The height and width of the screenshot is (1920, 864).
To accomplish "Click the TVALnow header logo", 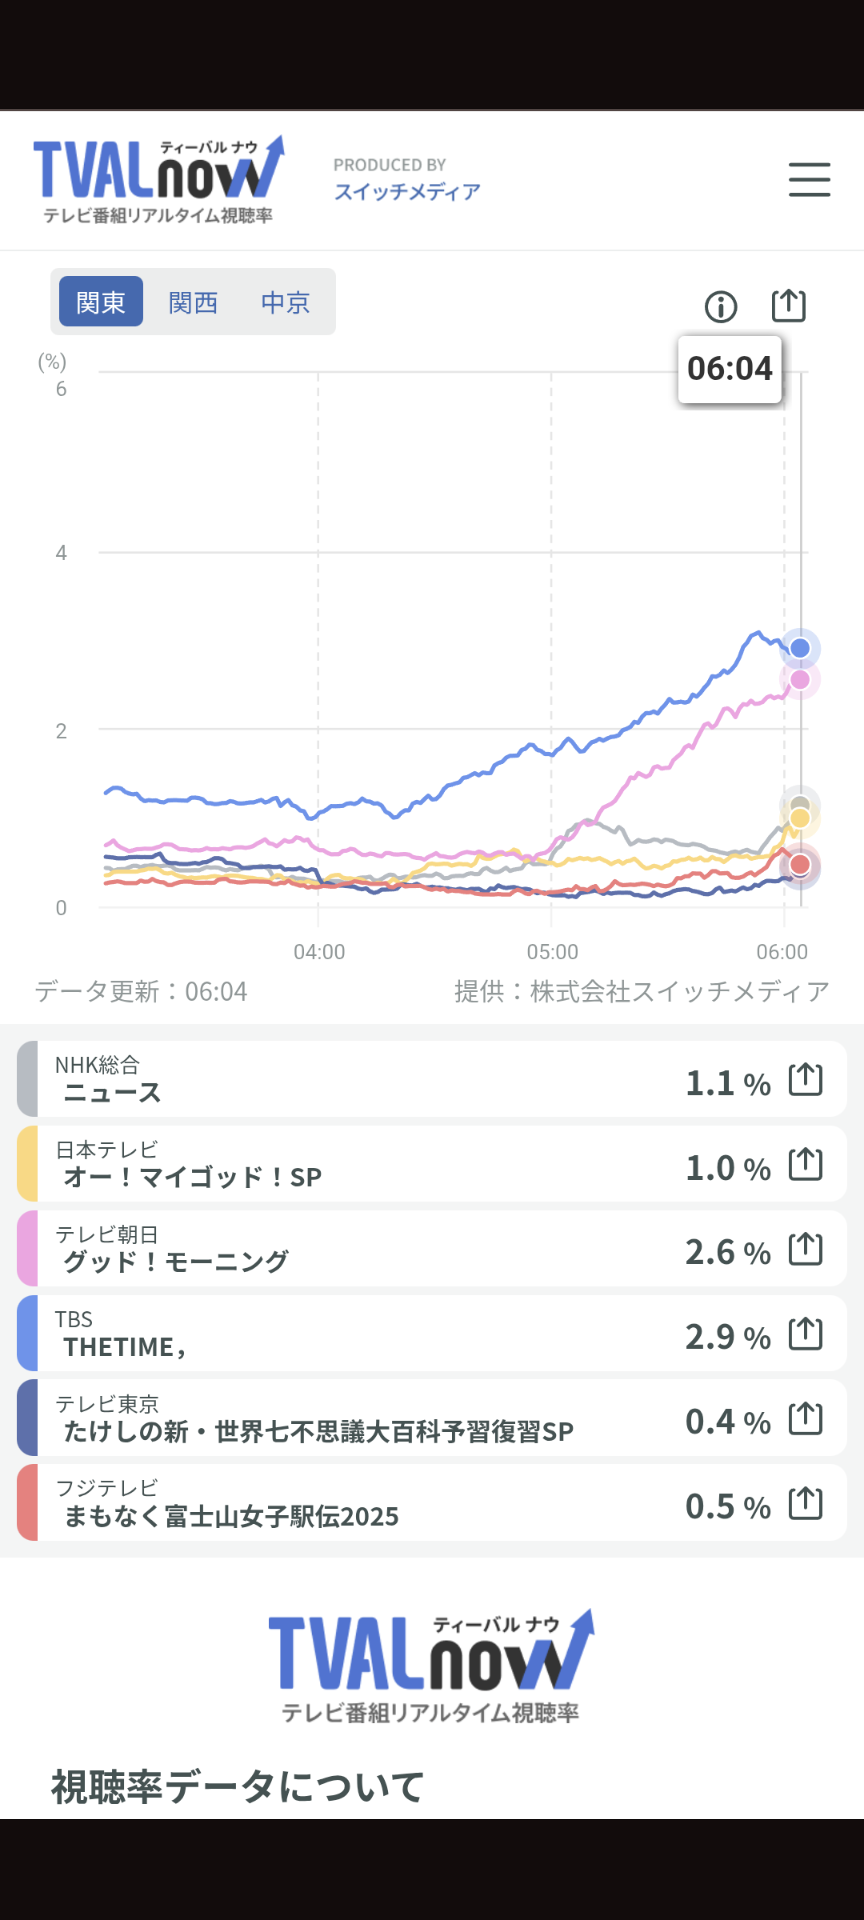I will pyautogui.click(x=158, y=180).
